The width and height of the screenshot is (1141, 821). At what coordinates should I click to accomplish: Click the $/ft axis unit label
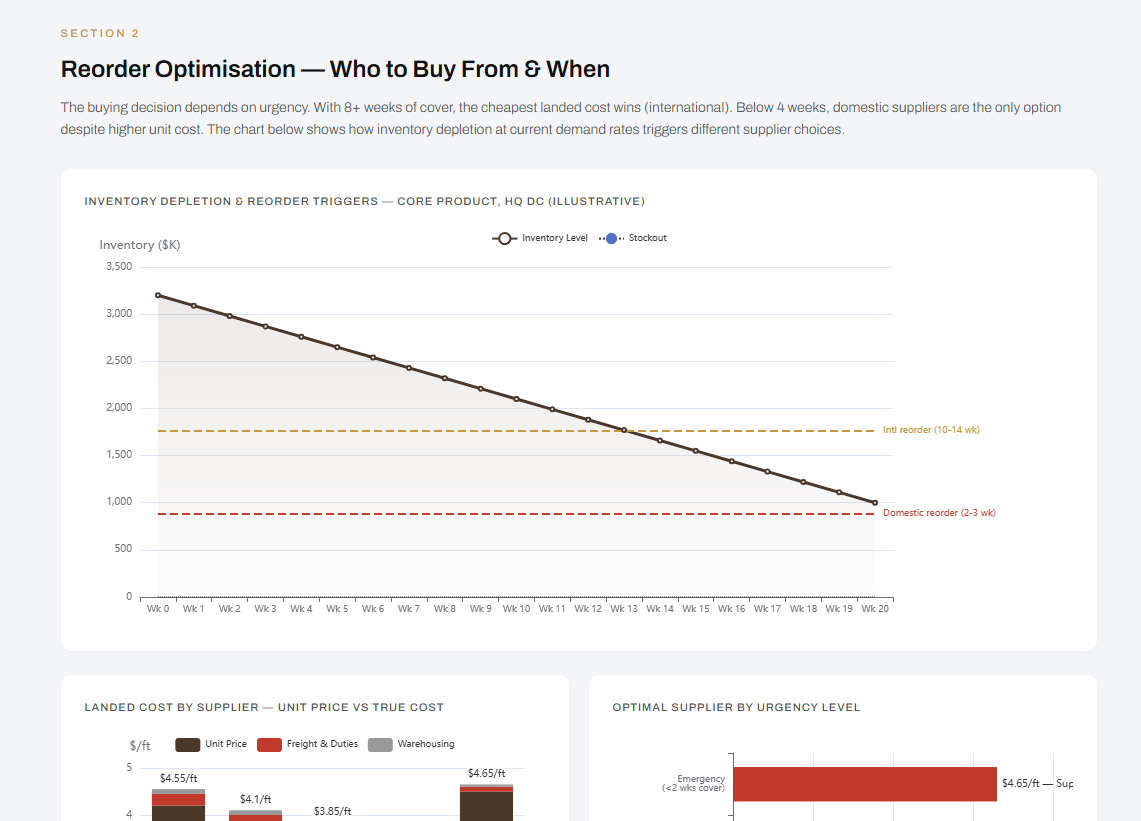pos(140,745)
